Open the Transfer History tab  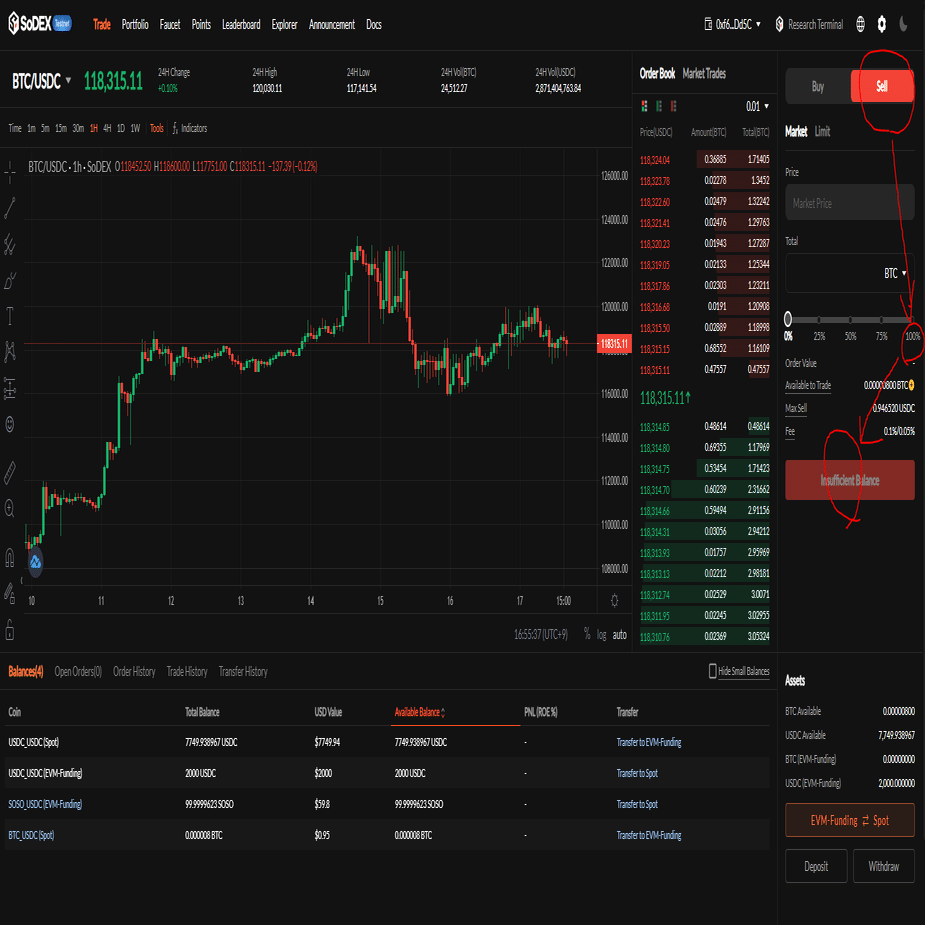click(243, 671)
